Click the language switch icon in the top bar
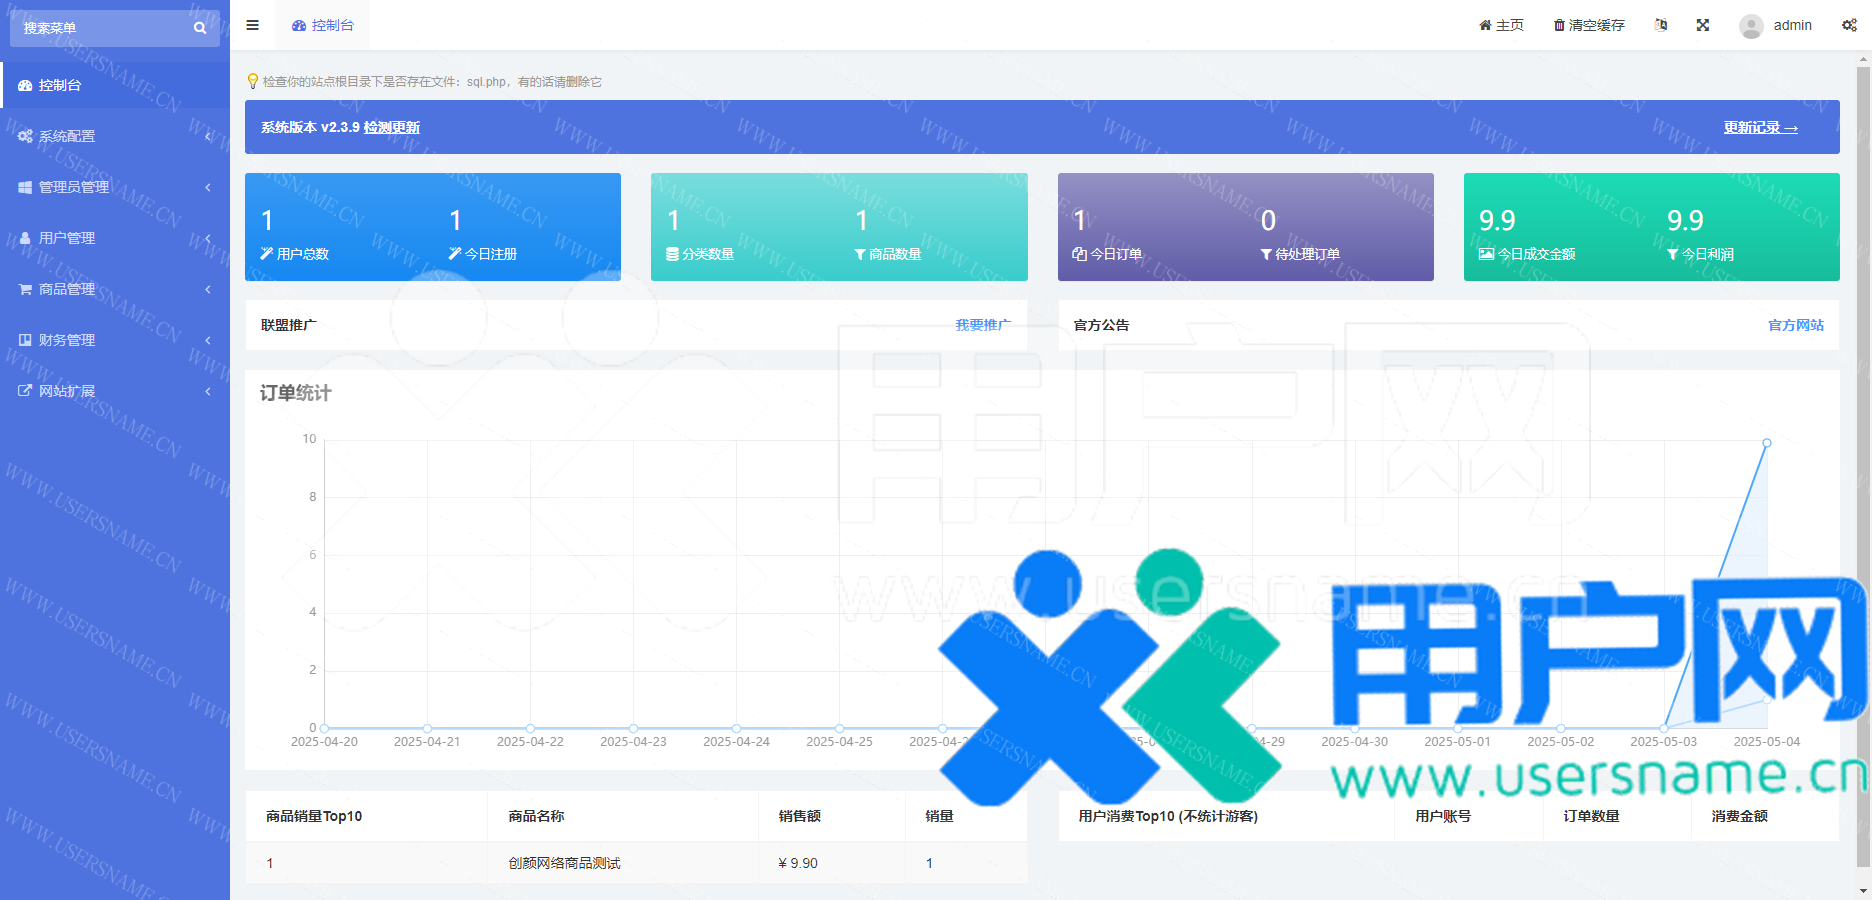Screen dimensions: 1872x900 (x=1661, y=25)
